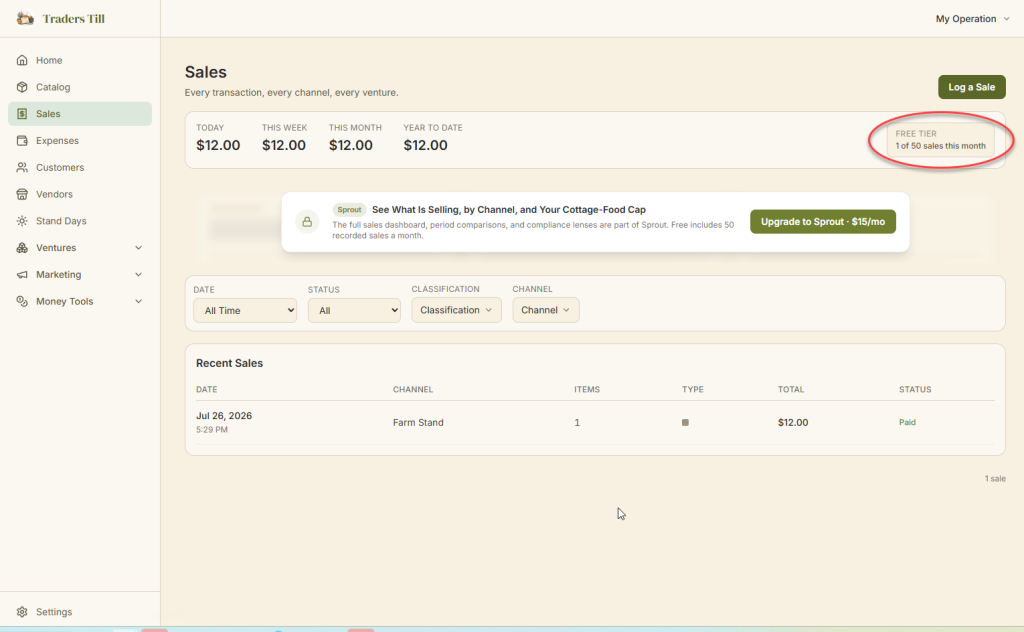Click the 5:29 PM sale time
Image resolution: width=1024 pixels, height=632 pixels.
[212, 430]
